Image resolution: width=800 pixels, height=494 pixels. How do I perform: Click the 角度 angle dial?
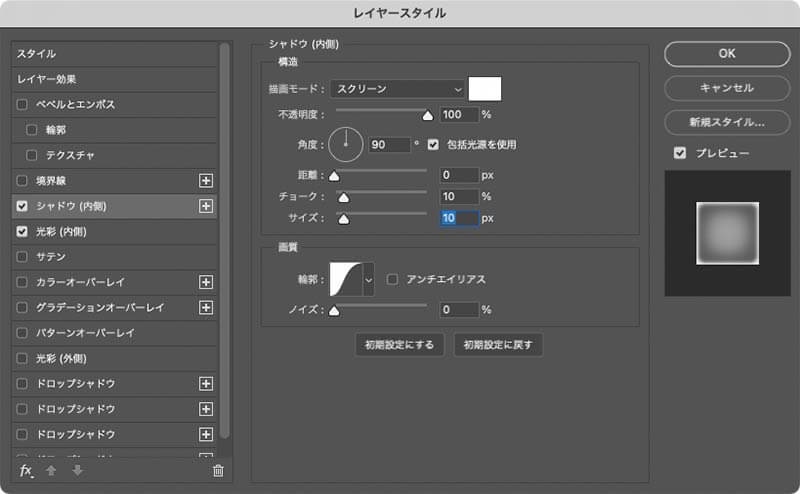click(x=345, y=144)
